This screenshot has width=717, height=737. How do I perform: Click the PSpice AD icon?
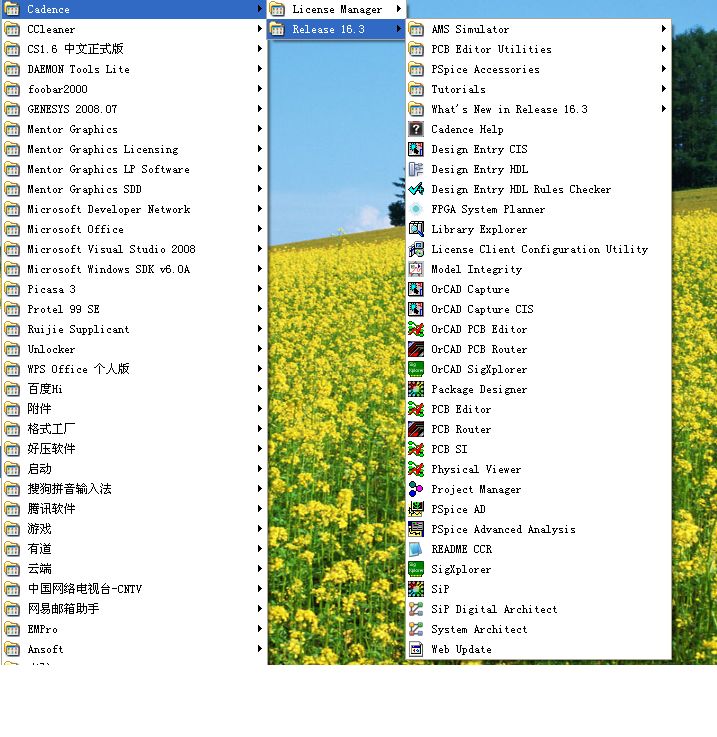coord(416,509)
